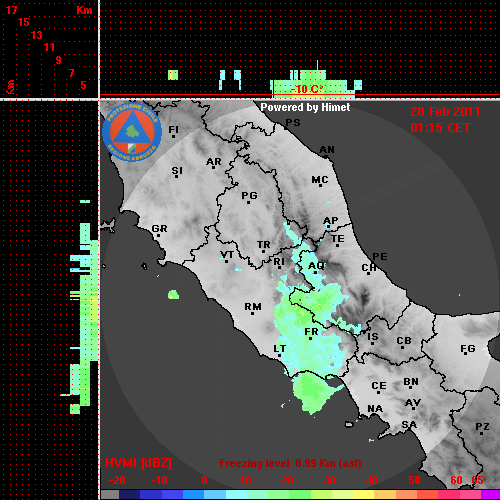Click the '11' km altitude scale label
Image resolution: width=500 pixels, height=500 pixels.
(49, 47)
